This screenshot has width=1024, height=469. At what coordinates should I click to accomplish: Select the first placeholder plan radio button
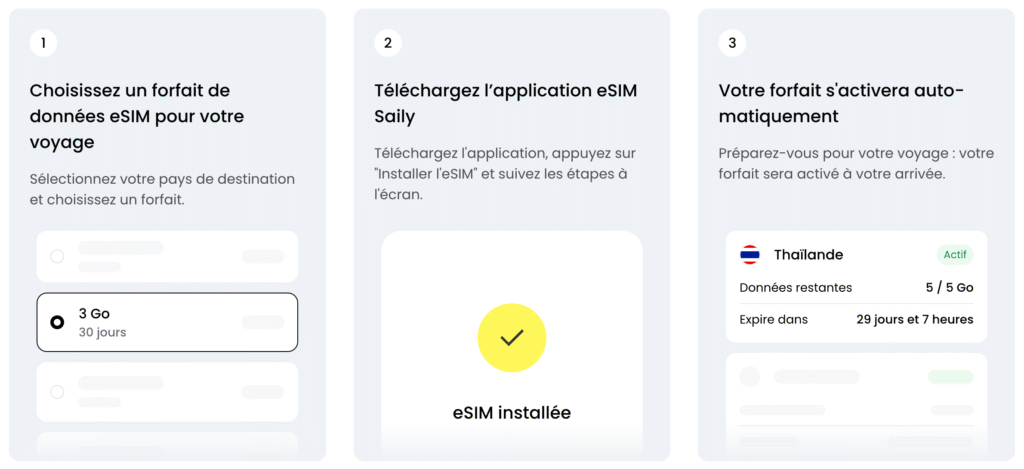pos(57,256)
